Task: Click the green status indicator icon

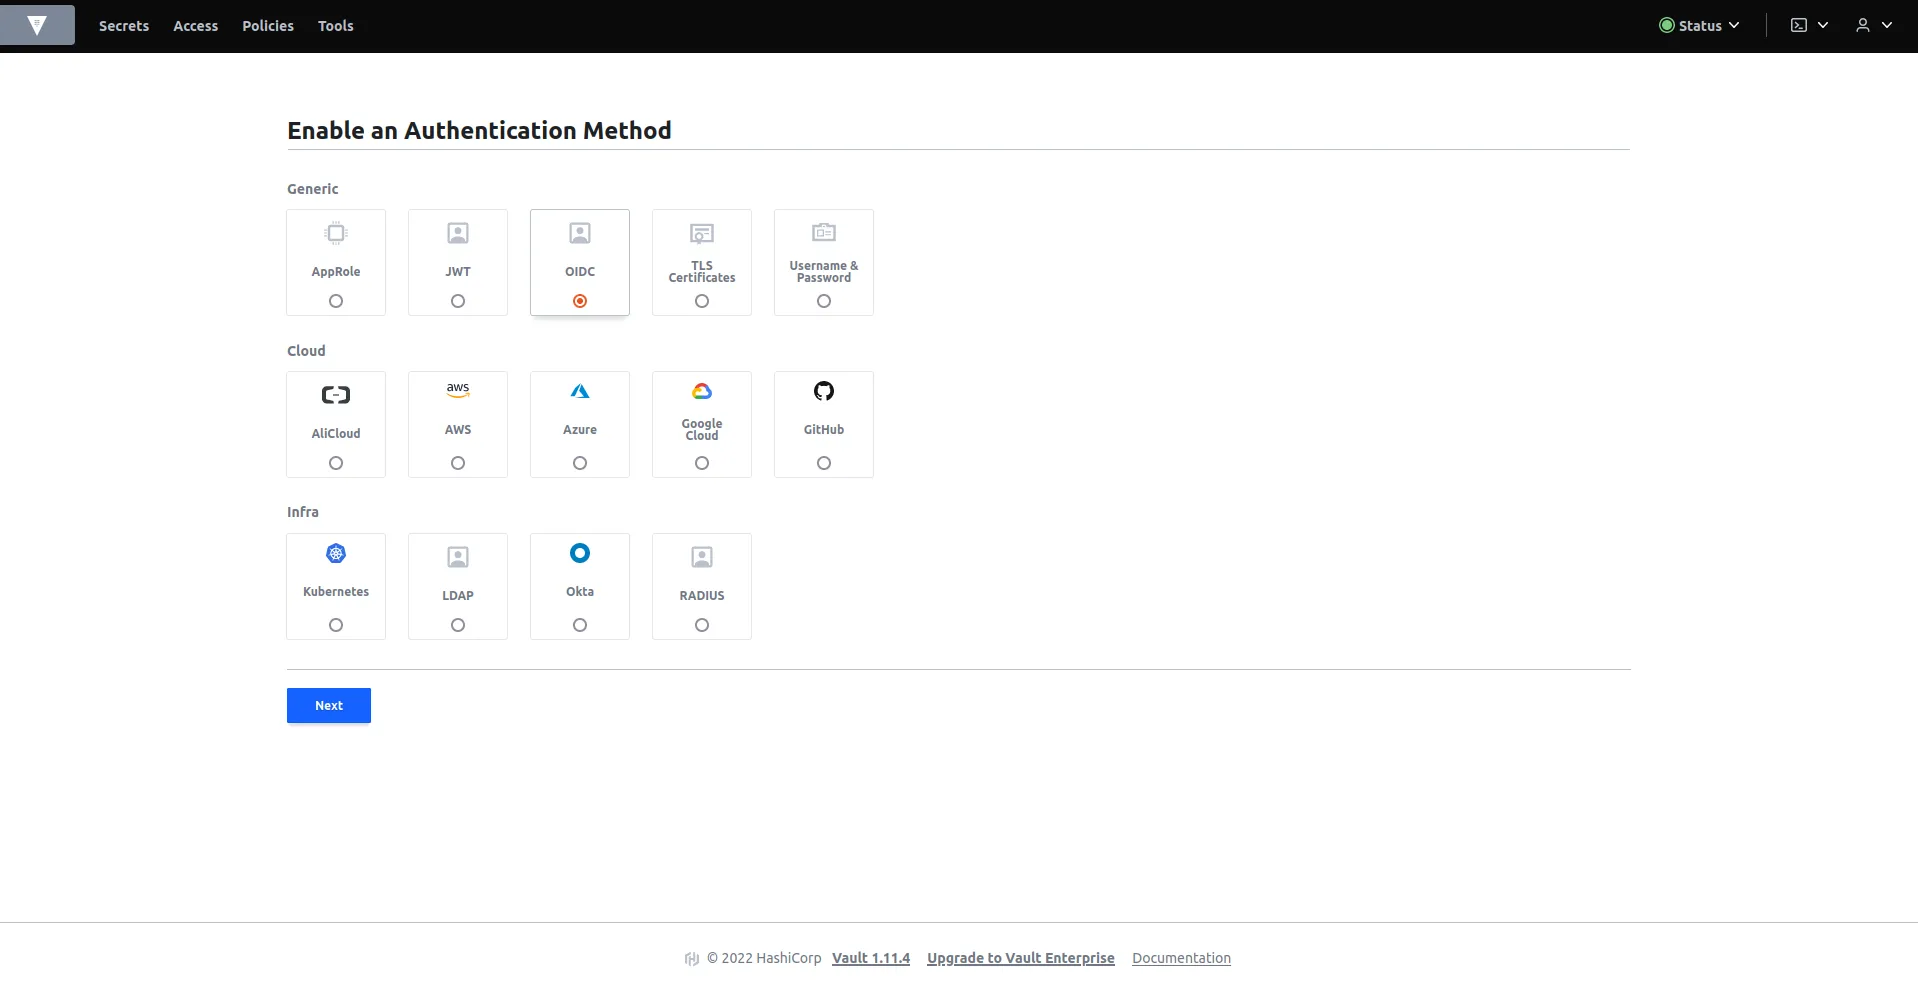Action: (1667, 25)
